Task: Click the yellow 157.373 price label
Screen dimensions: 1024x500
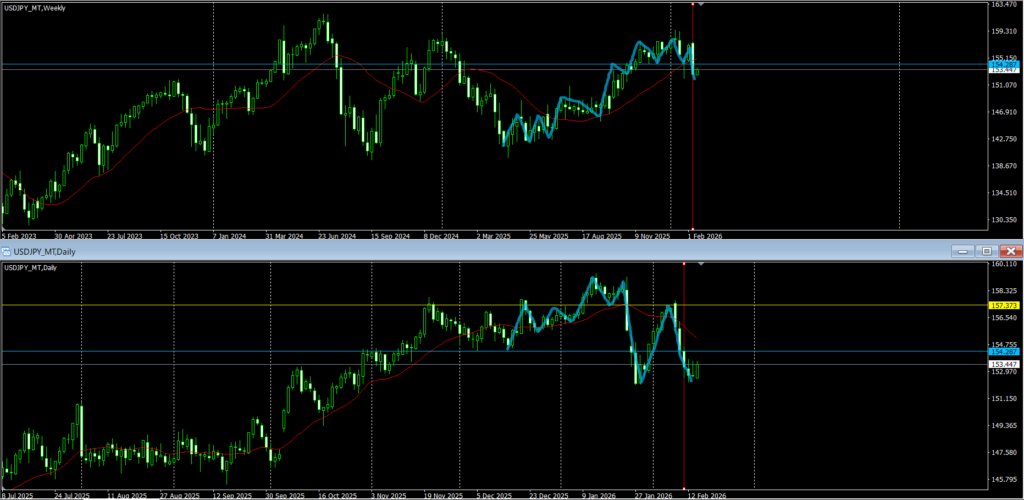Action: [x=1002, y=305]
